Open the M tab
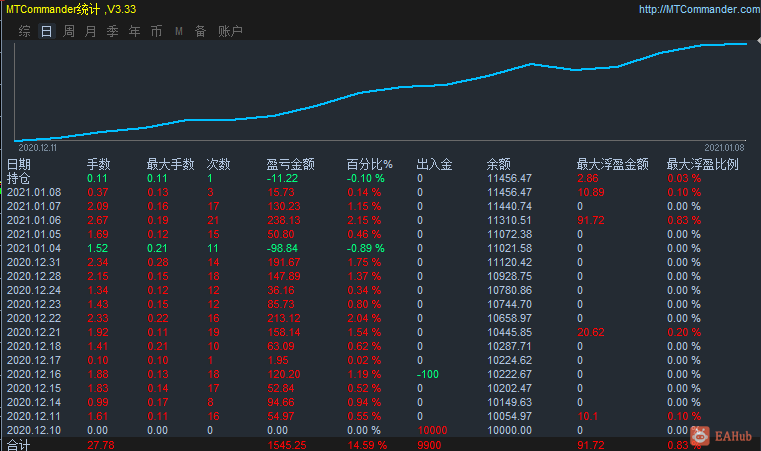This screenshot has height=451, width=761. tap(179, 32)
